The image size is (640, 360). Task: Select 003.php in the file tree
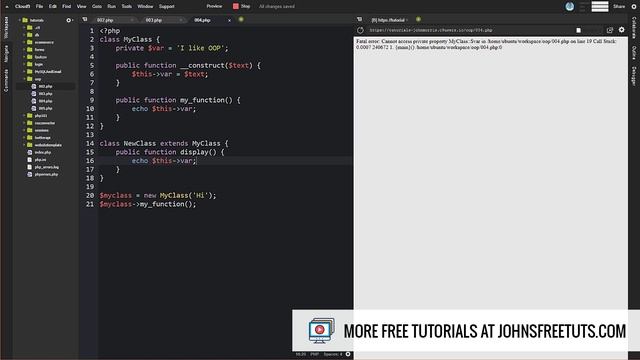45,93
